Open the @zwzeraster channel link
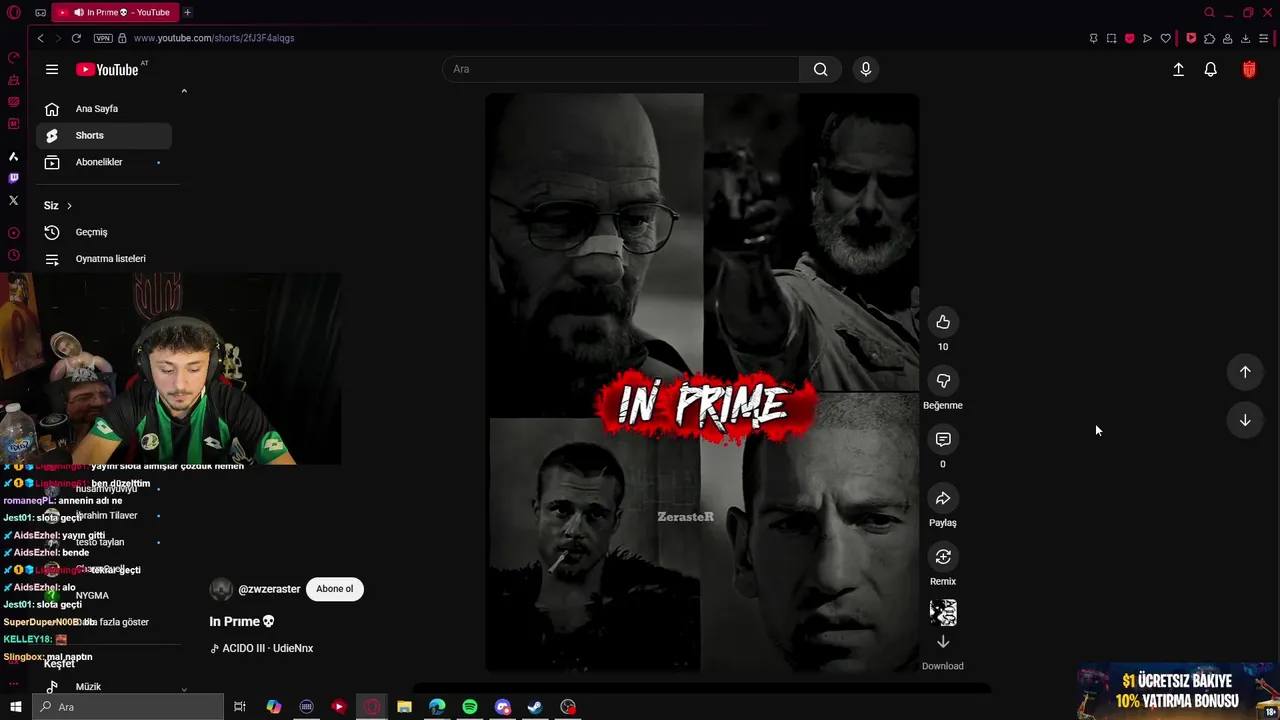The image size is (1280, 720). point(269,589)
